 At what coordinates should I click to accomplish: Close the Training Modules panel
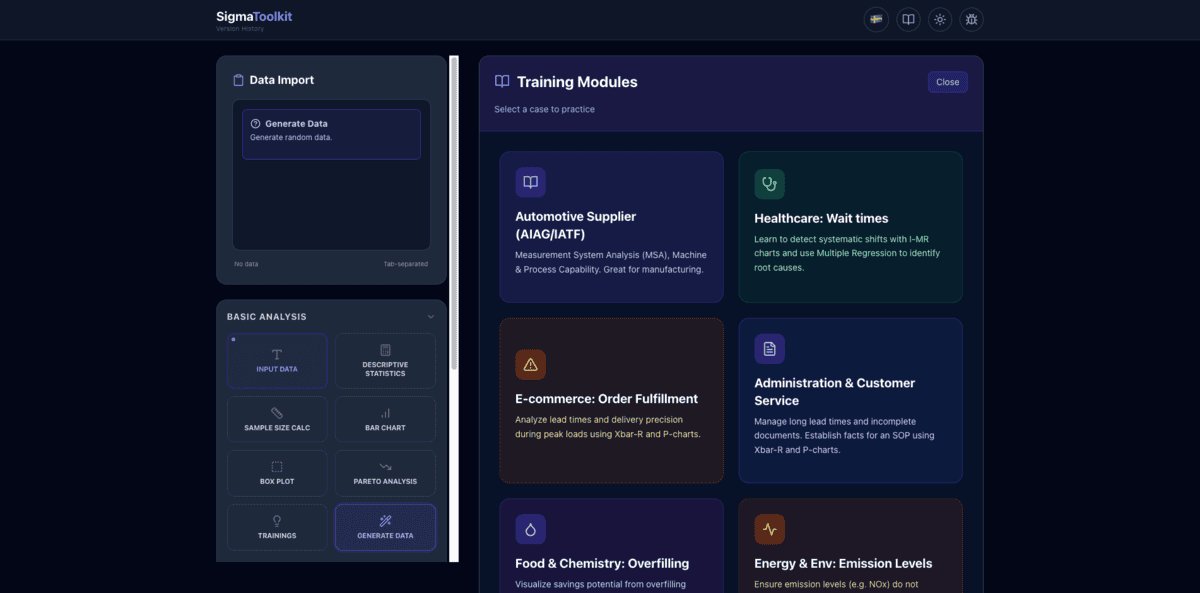pos(947,82)
